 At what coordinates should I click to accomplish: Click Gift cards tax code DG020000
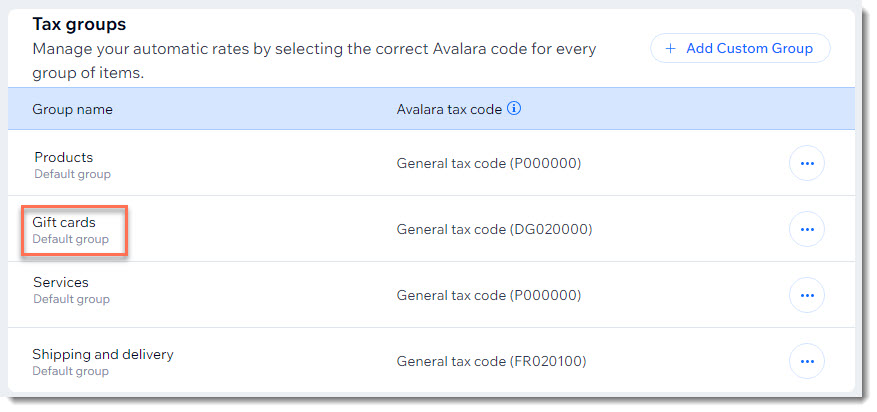[494, 229]
